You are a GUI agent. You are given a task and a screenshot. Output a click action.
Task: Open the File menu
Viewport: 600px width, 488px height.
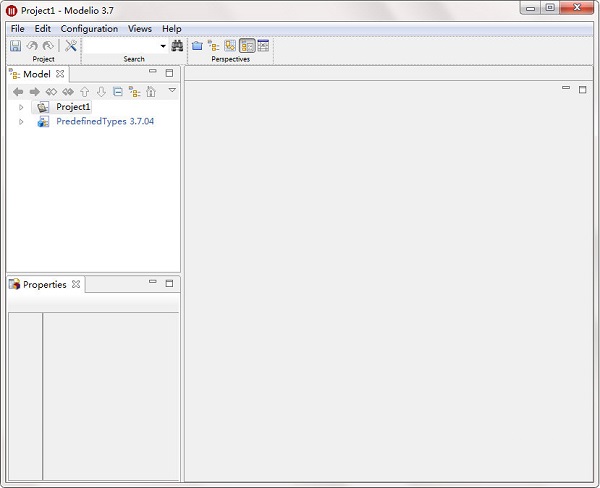pos(18,29)
